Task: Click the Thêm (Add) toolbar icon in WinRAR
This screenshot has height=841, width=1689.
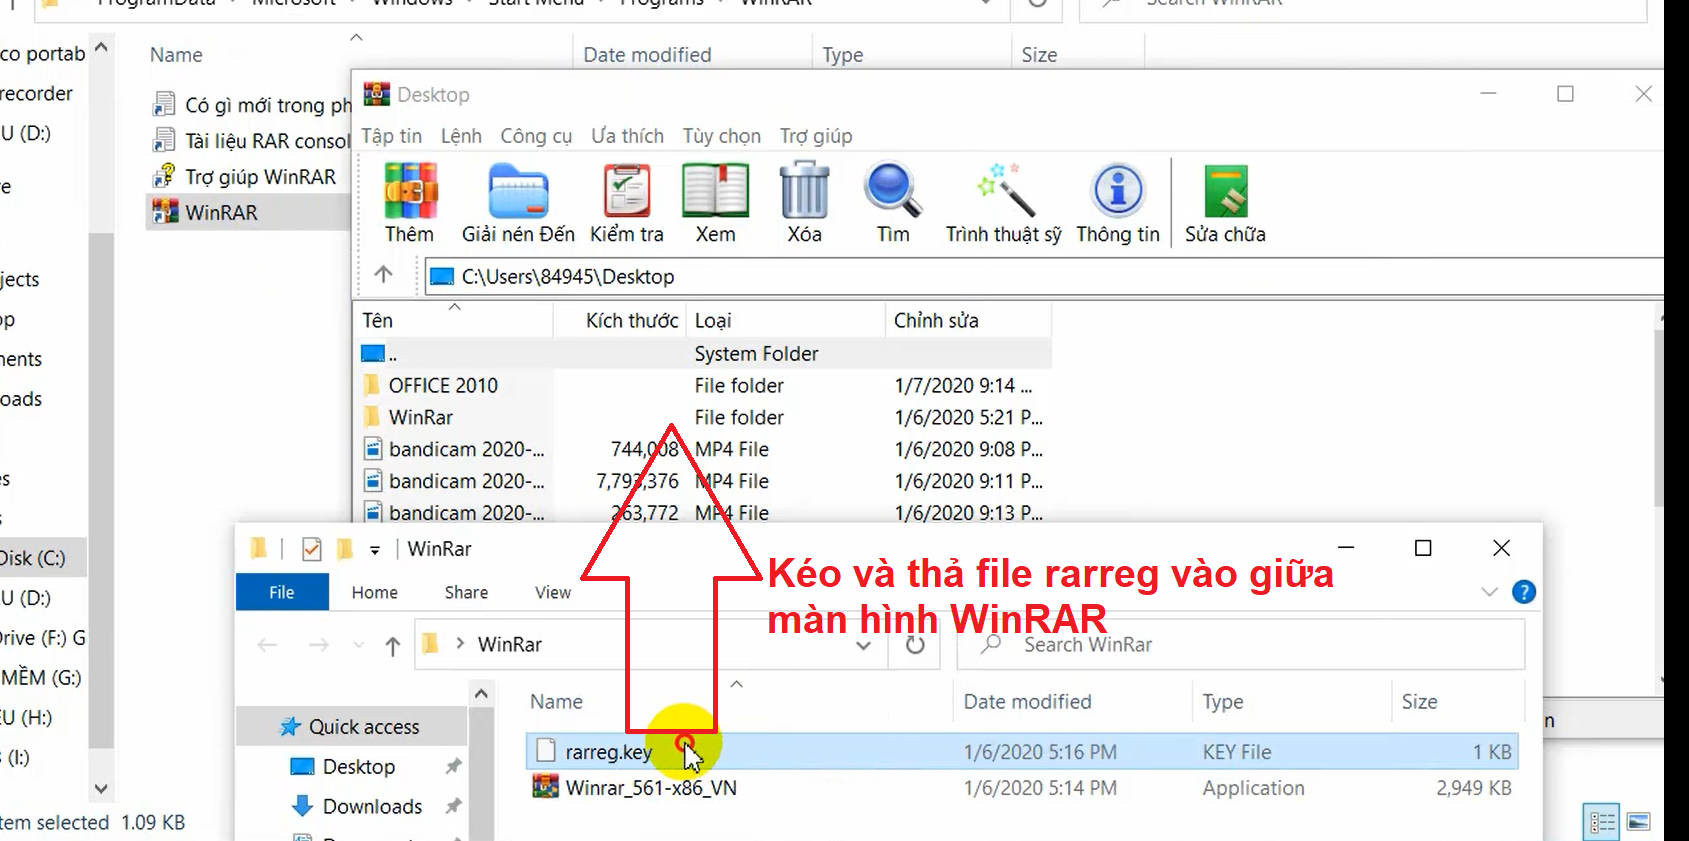Action: point(410,191)
